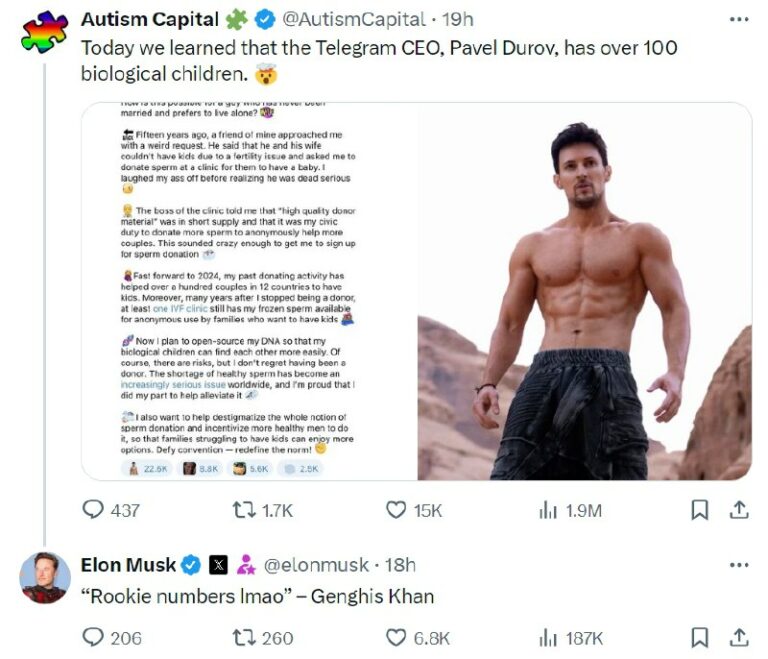The height and width of the screenshot is (659, 768).
Task: Open more options for Autism Capital tweet
Action: (x=739, y=20)
